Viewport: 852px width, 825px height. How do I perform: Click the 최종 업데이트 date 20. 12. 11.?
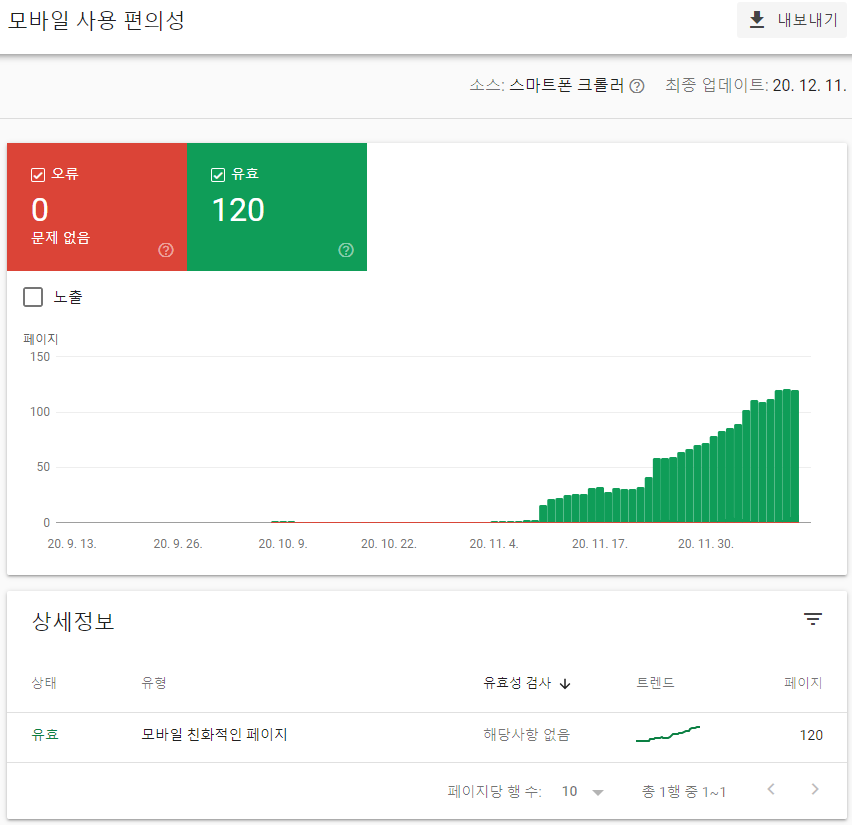click(x=809, y=85)
